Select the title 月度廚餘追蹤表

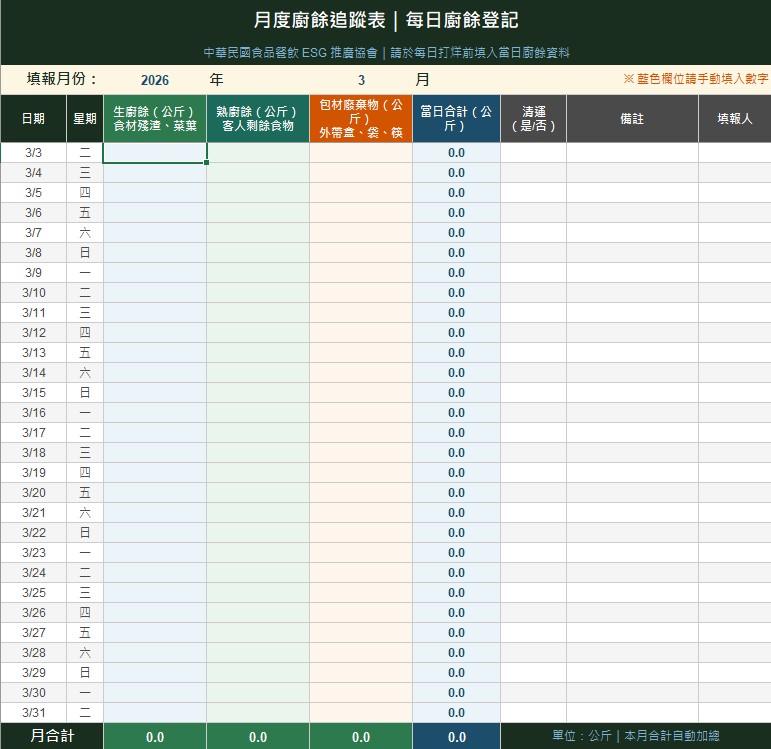coord(385,21)
